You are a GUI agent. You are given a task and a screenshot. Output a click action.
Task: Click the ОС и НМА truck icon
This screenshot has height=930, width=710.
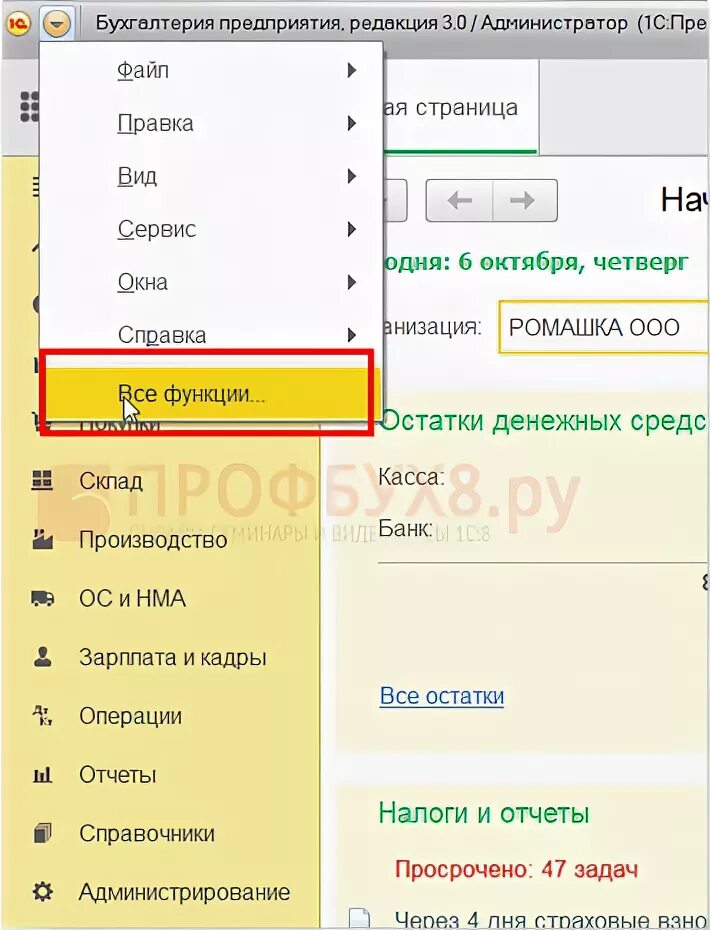(x=42, y=598)
